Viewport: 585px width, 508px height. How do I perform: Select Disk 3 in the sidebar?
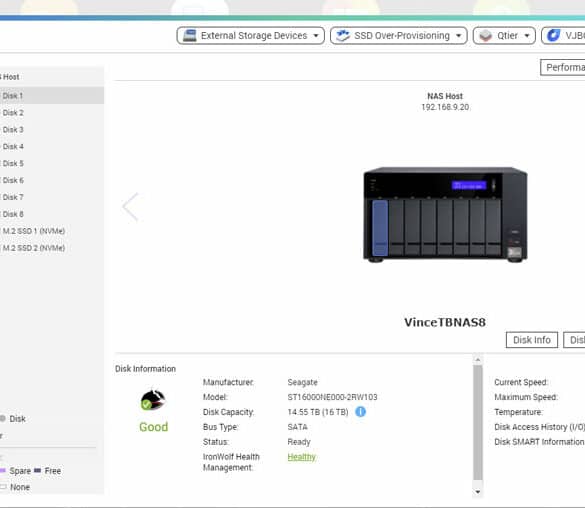(x=52, y=129)
